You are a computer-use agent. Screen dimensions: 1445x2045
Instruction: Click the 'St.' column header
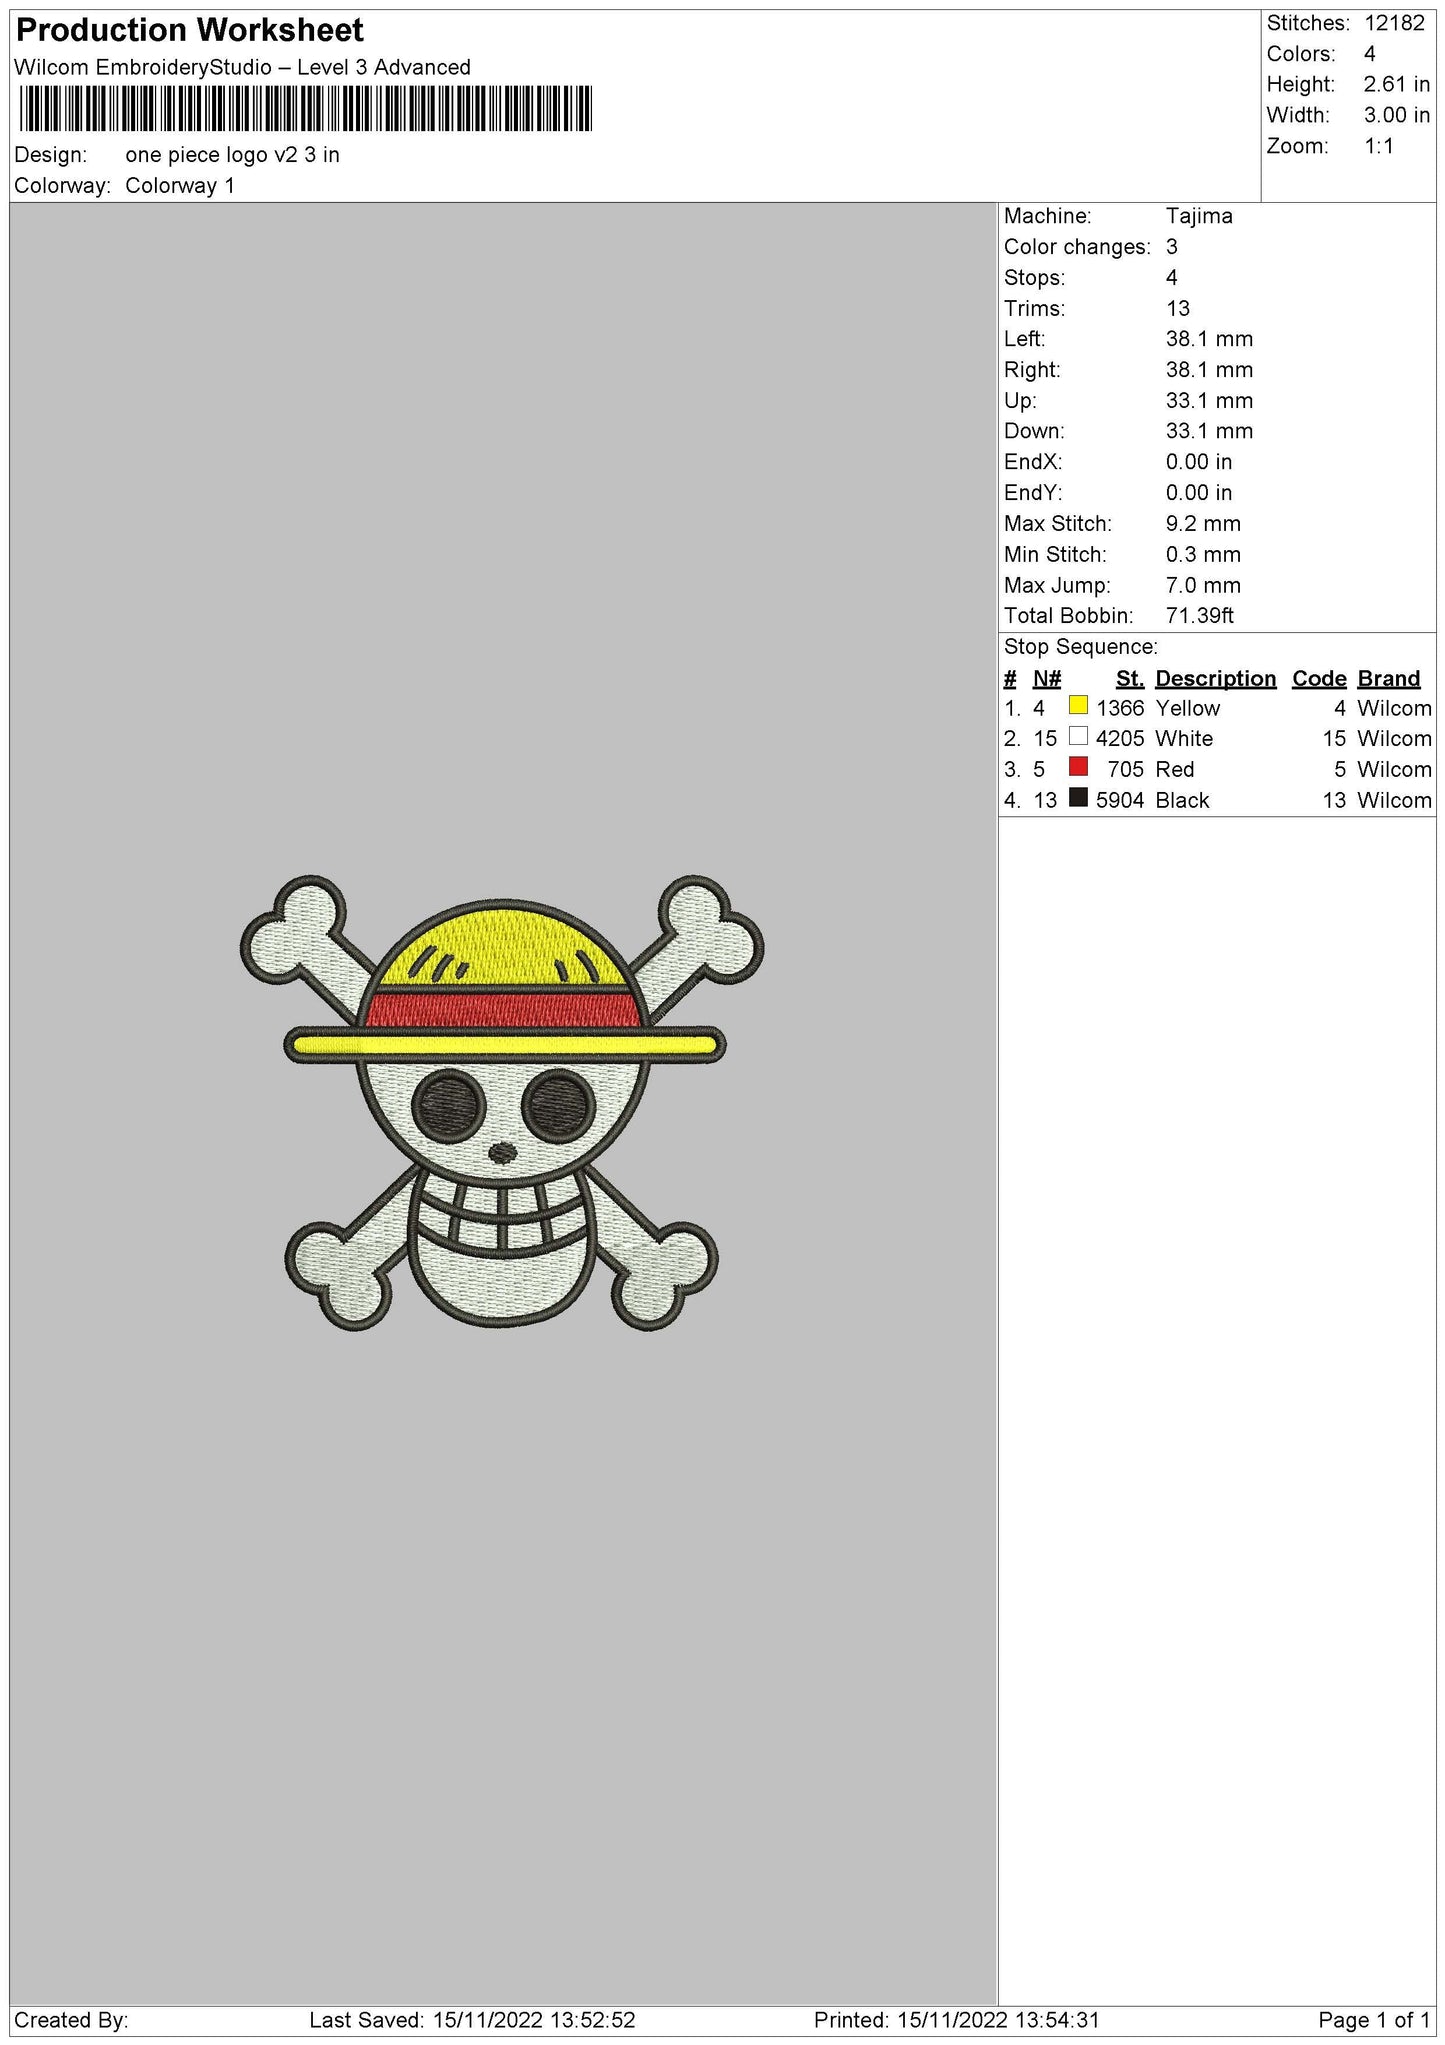point(1130,679)
